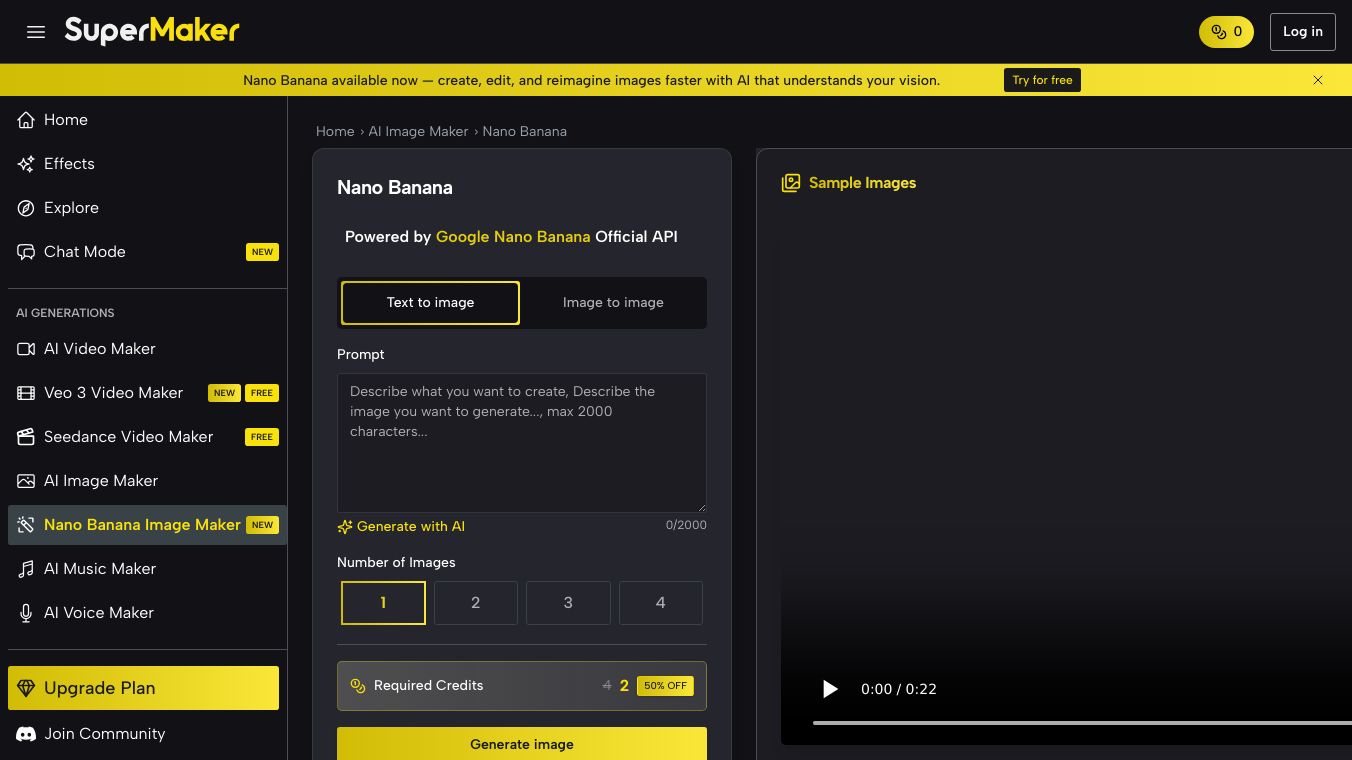Select 3 as number of images
1352x760 pixels.
(x=568, y=602)
